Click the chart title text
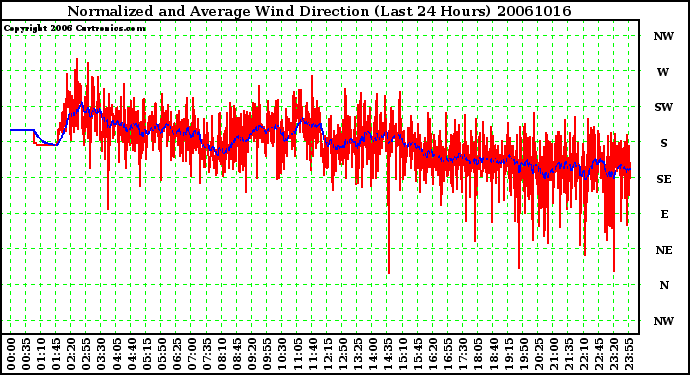 point(319,11)
